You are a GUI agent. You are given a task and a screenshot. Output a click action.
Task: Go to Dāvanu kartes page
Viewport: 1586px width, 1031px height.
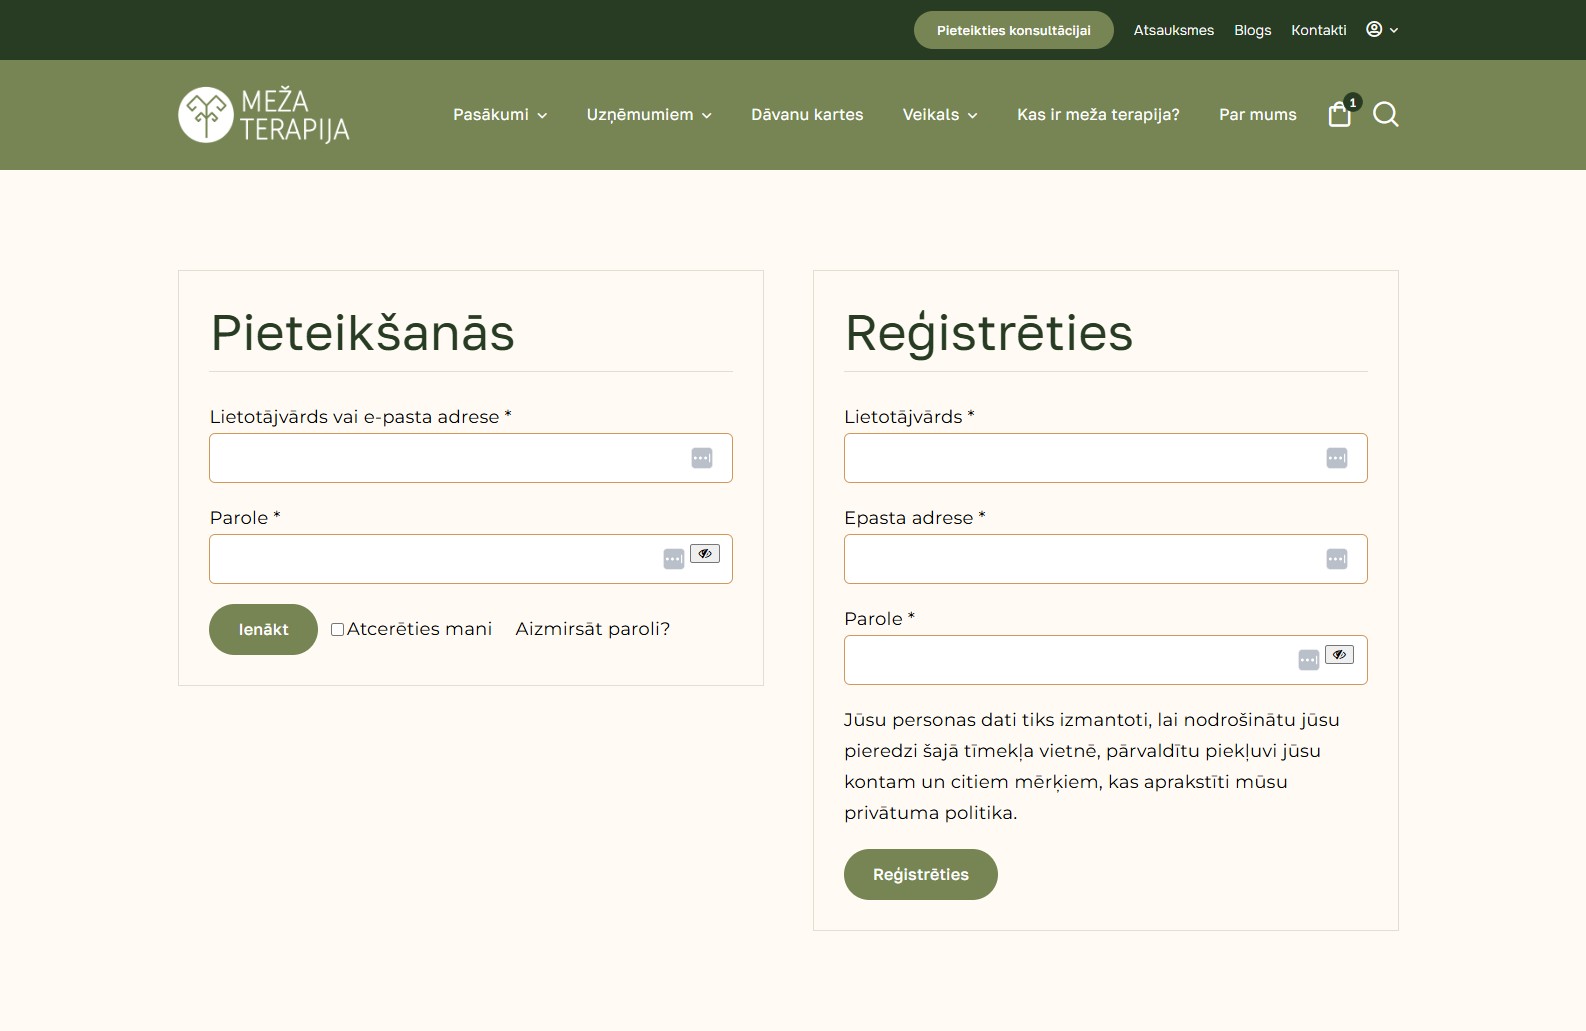click(807, 115)
